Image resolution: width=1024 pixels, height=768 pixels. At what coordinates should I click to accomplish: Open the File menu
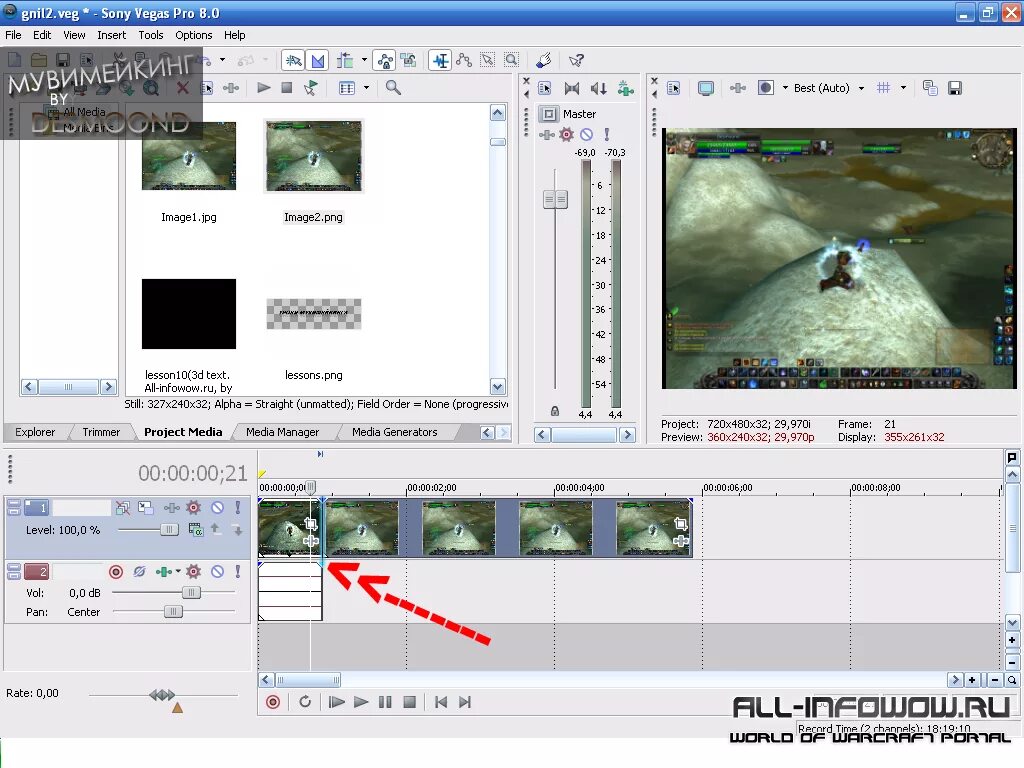click(13, 35)
